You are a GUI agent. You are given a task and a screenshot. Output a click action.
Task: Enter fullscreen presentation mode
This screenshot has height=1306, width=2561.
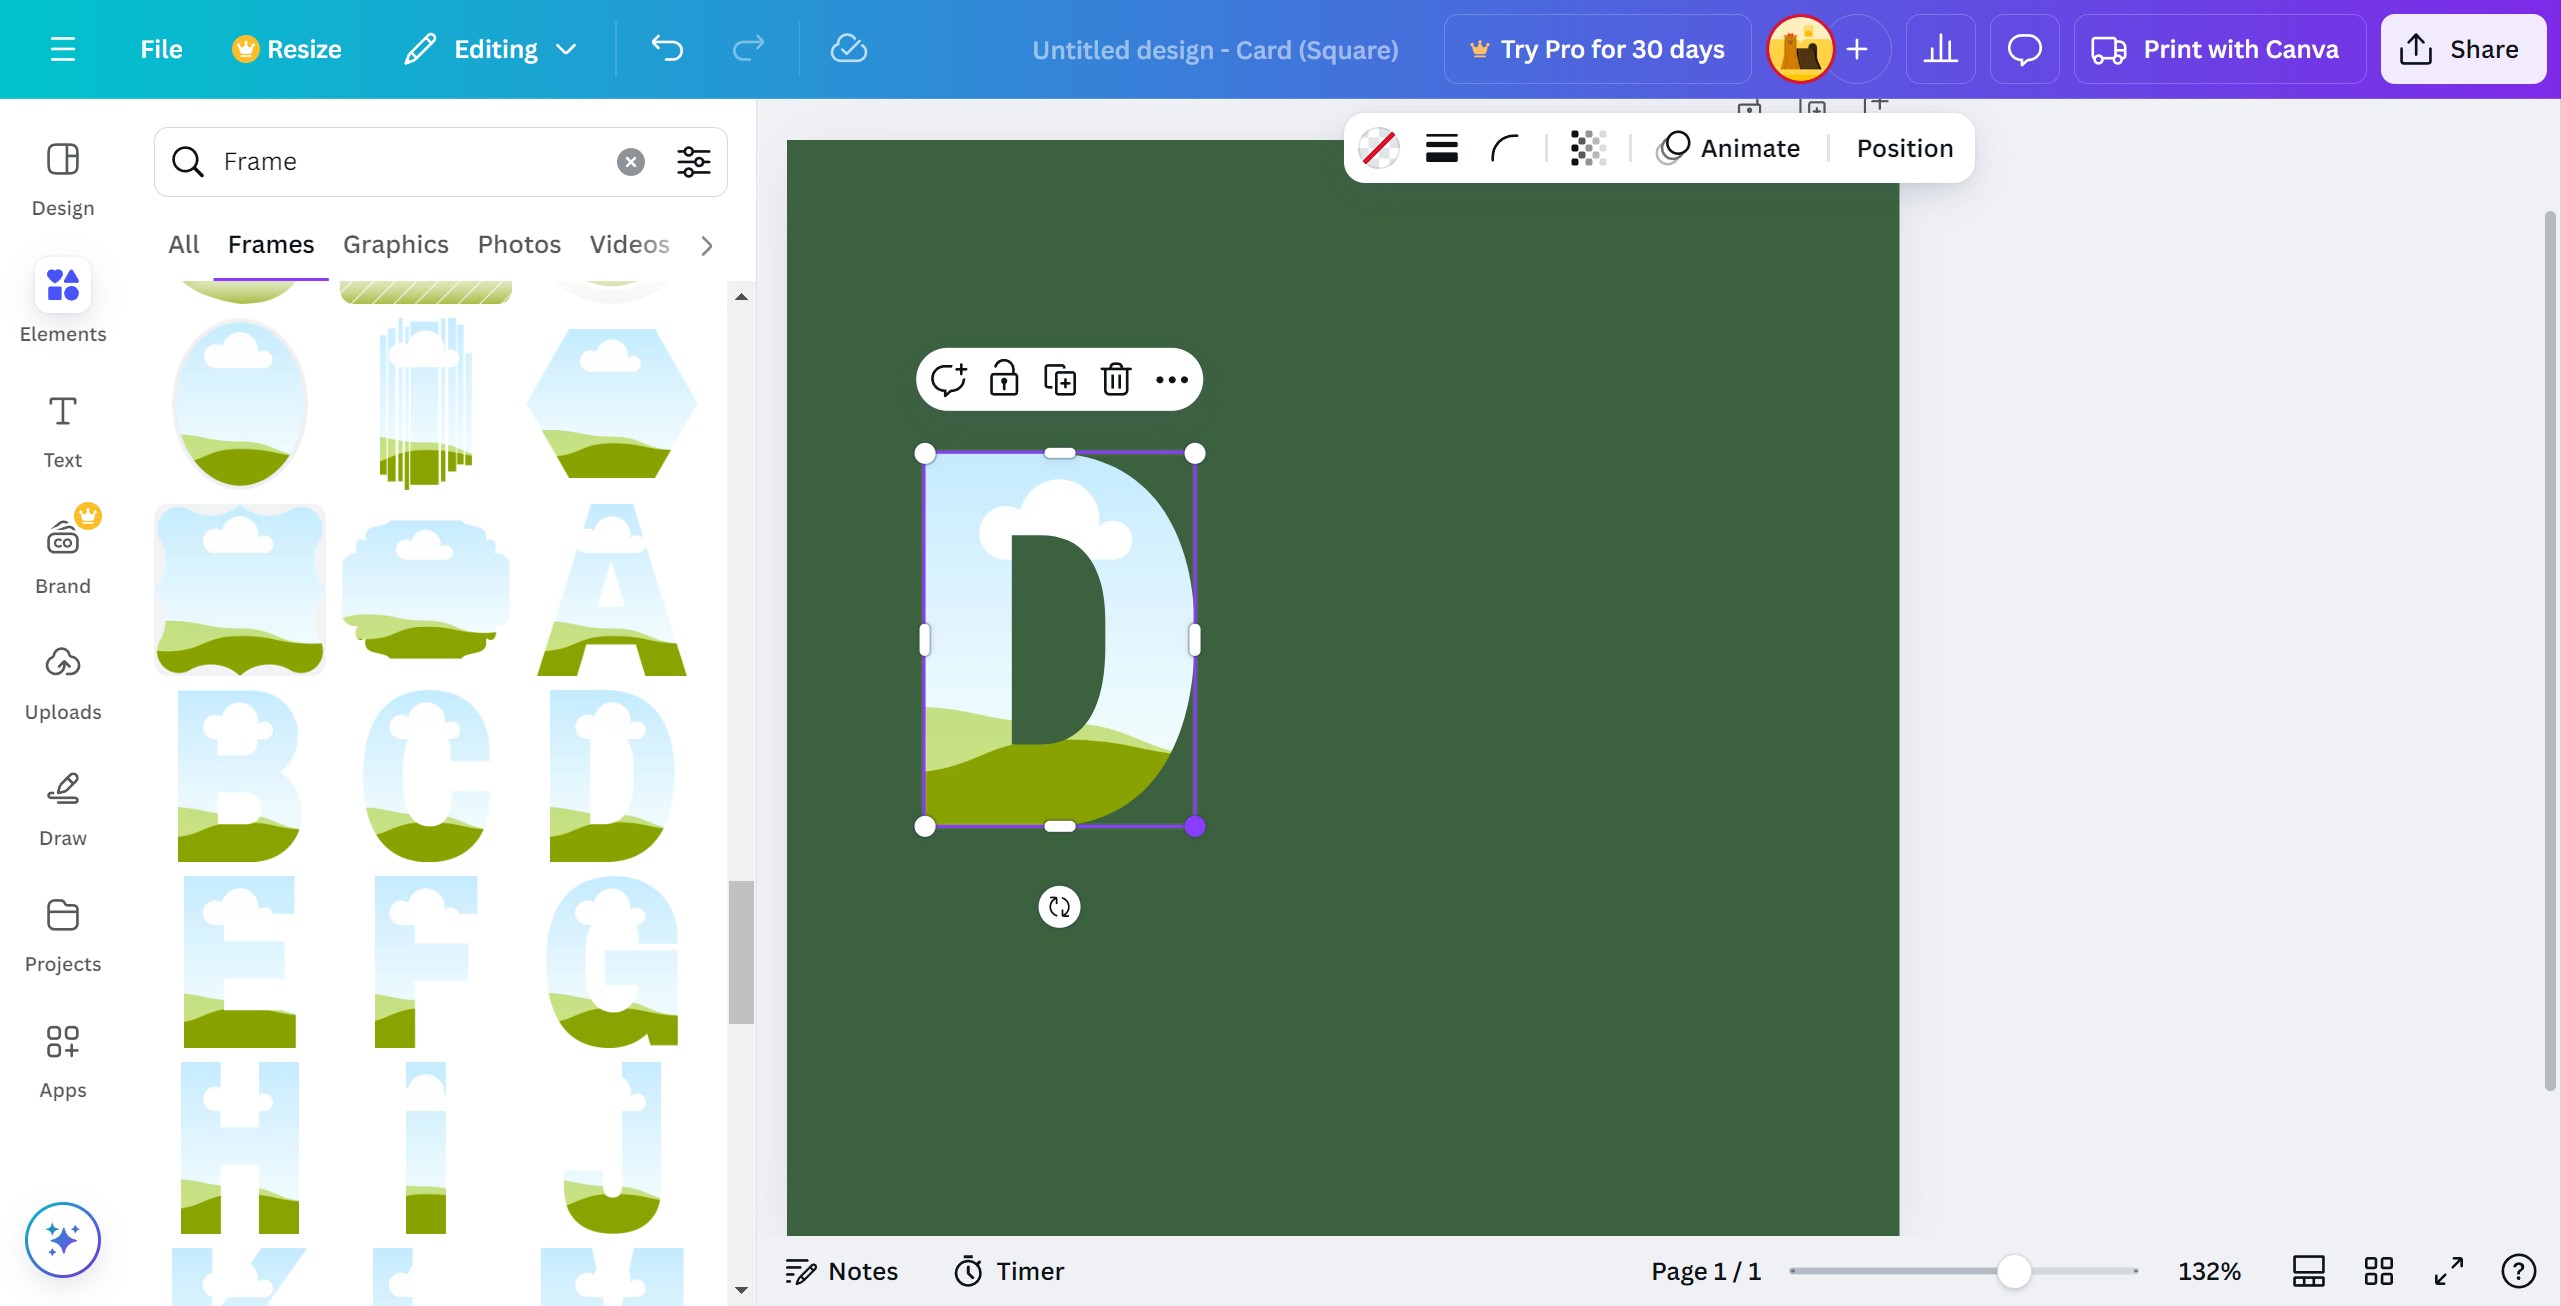2448,1271
